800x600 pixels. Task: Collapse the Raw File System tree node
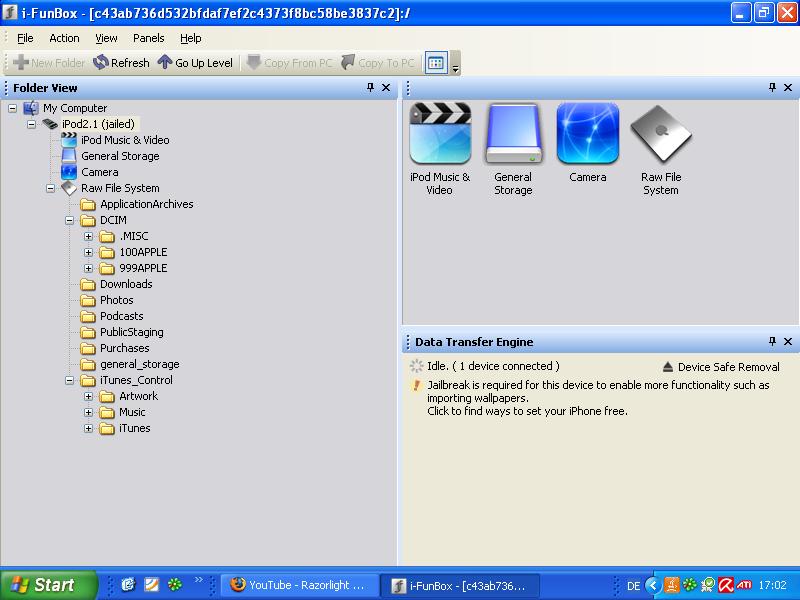pos(51,188)
